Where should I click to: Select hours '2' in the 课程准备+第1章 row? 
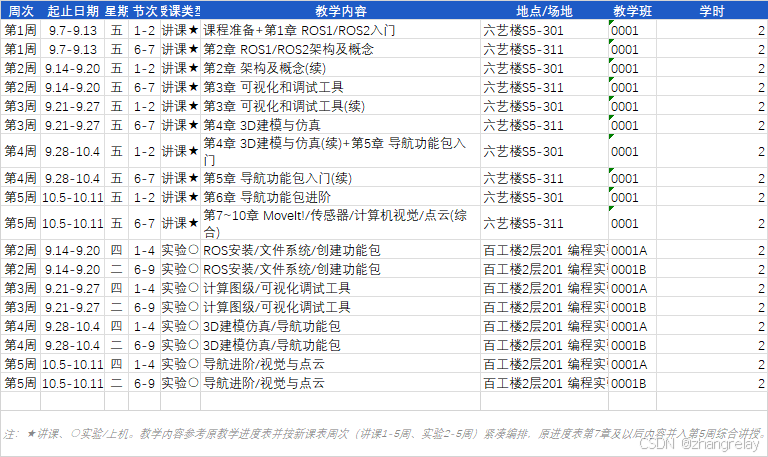711,30
